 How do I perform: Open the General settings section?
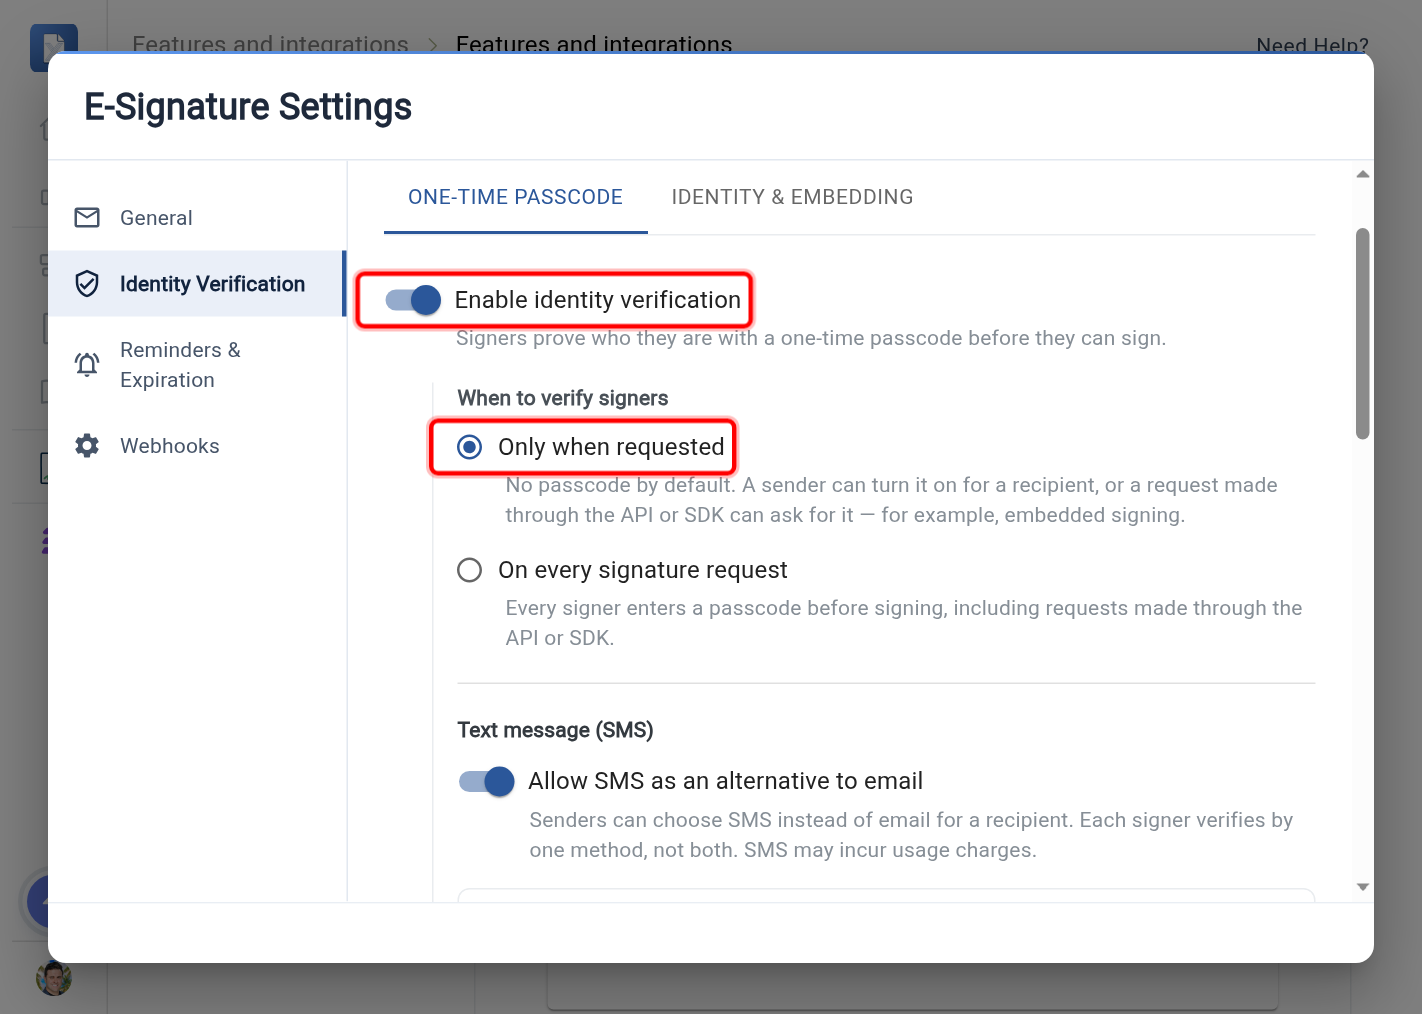pos(197,218)
